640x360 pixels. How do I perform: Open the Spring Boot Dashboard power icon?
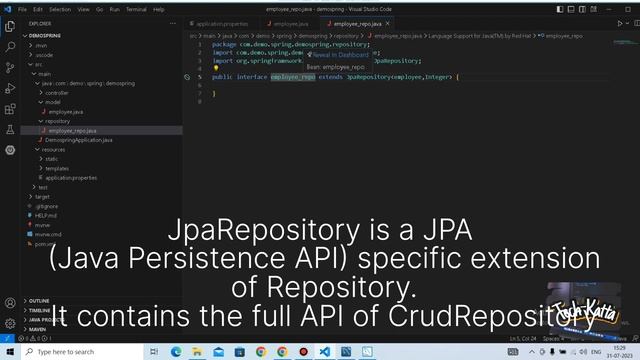click(x=10, y=150)
